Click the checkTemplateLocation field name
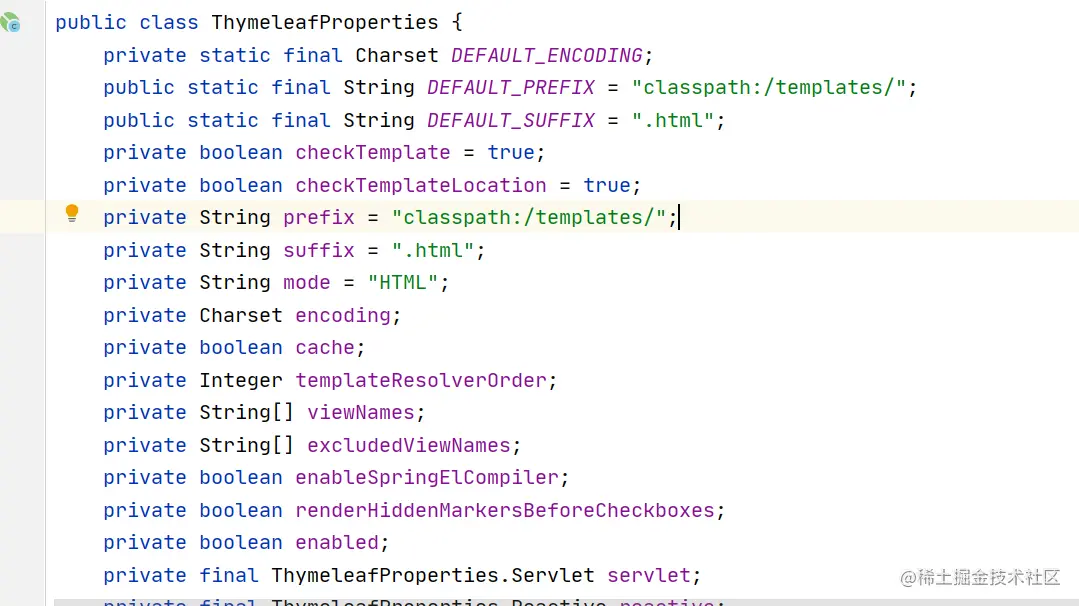 coord(421,185)
